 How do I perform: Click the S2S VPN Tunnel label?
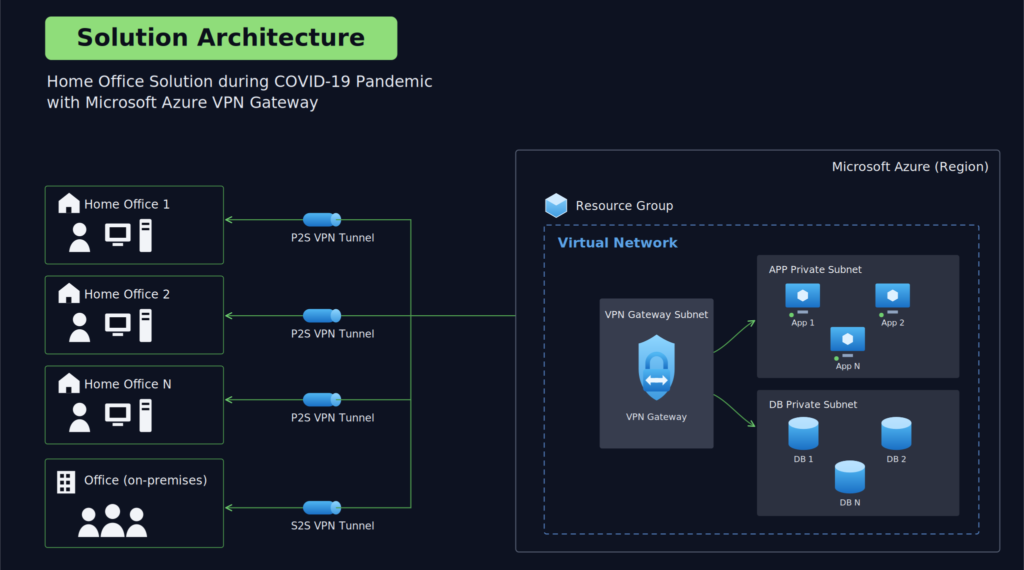(x=332, y=526)
